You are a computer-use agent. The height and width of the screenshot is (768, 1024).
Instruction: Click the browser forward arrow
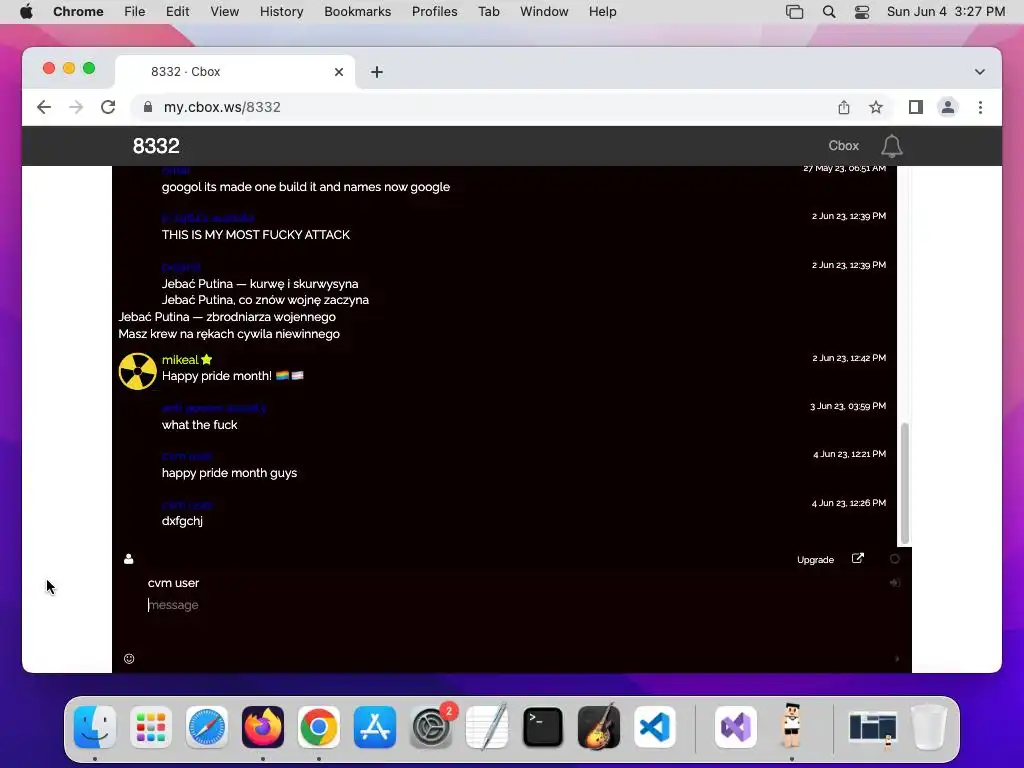(x=76, y=107)
